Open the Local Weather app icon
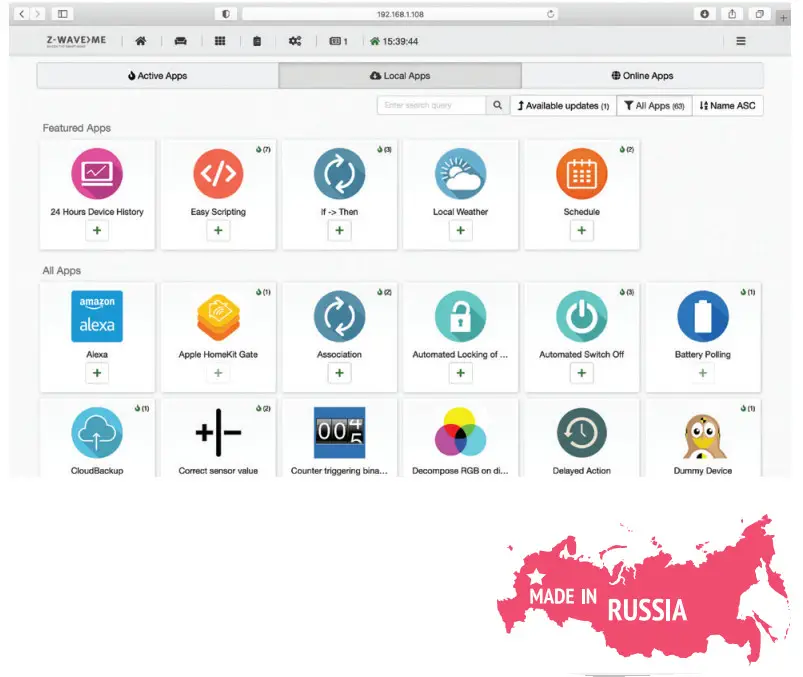The height and width of the screenshot is (677, 803). (460, 173)
